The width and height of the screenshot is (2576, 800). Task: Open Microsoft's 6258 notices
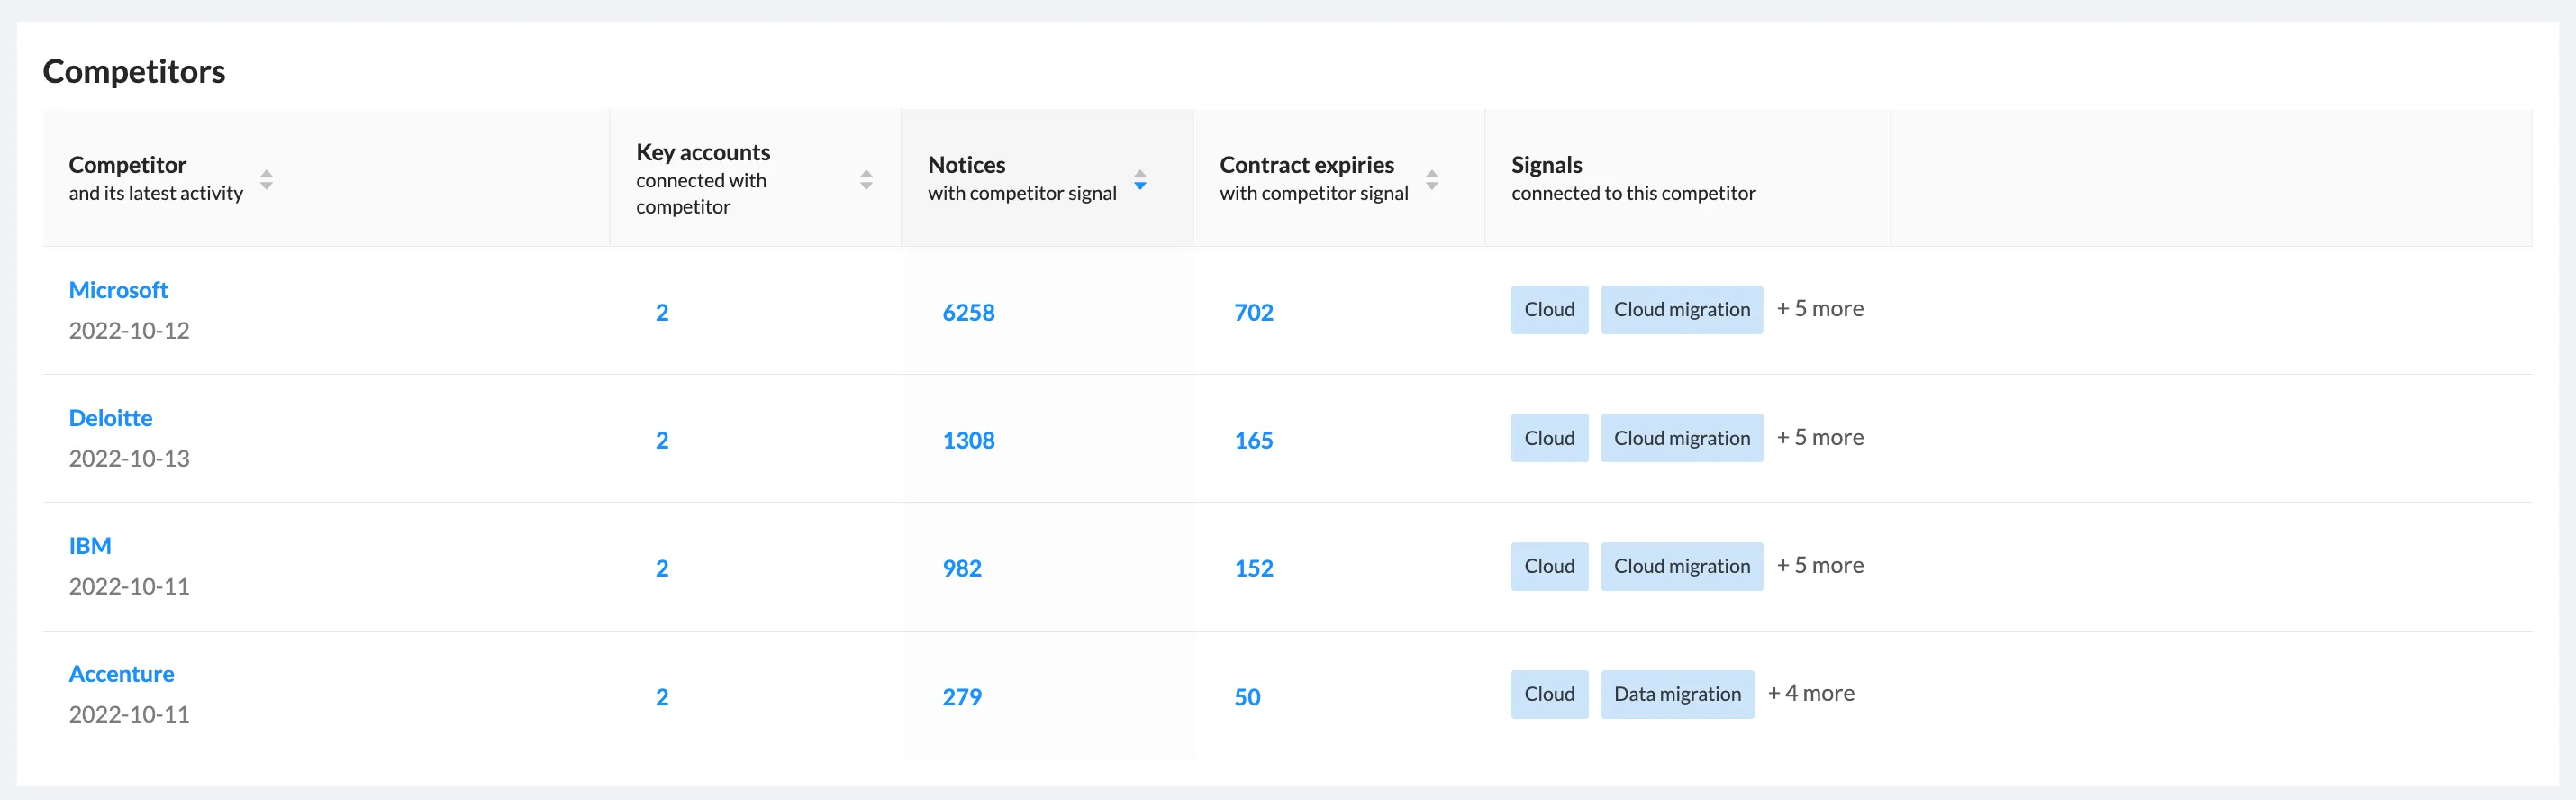pyautogui.click(x=968, y=312)
